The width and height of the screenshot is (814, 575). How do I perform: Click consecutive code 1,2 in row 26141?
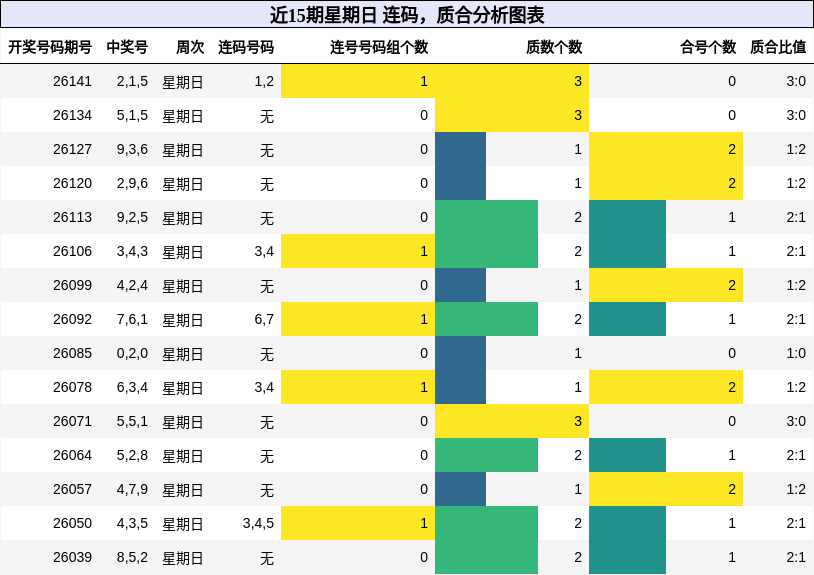[x=264, y=81]
